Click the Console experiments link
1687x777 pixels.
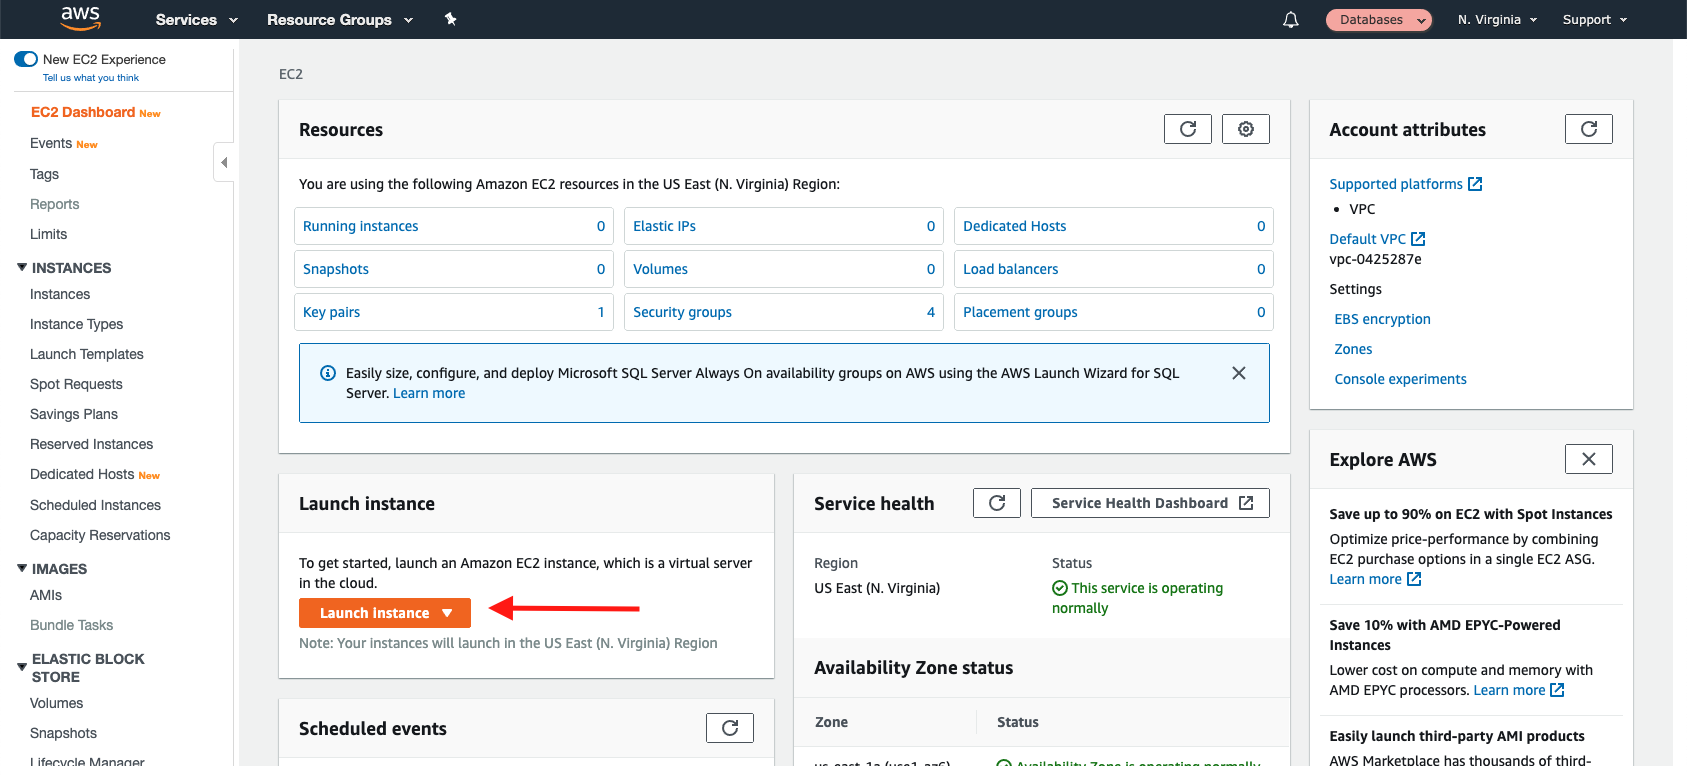click(x=1400, y=379)
